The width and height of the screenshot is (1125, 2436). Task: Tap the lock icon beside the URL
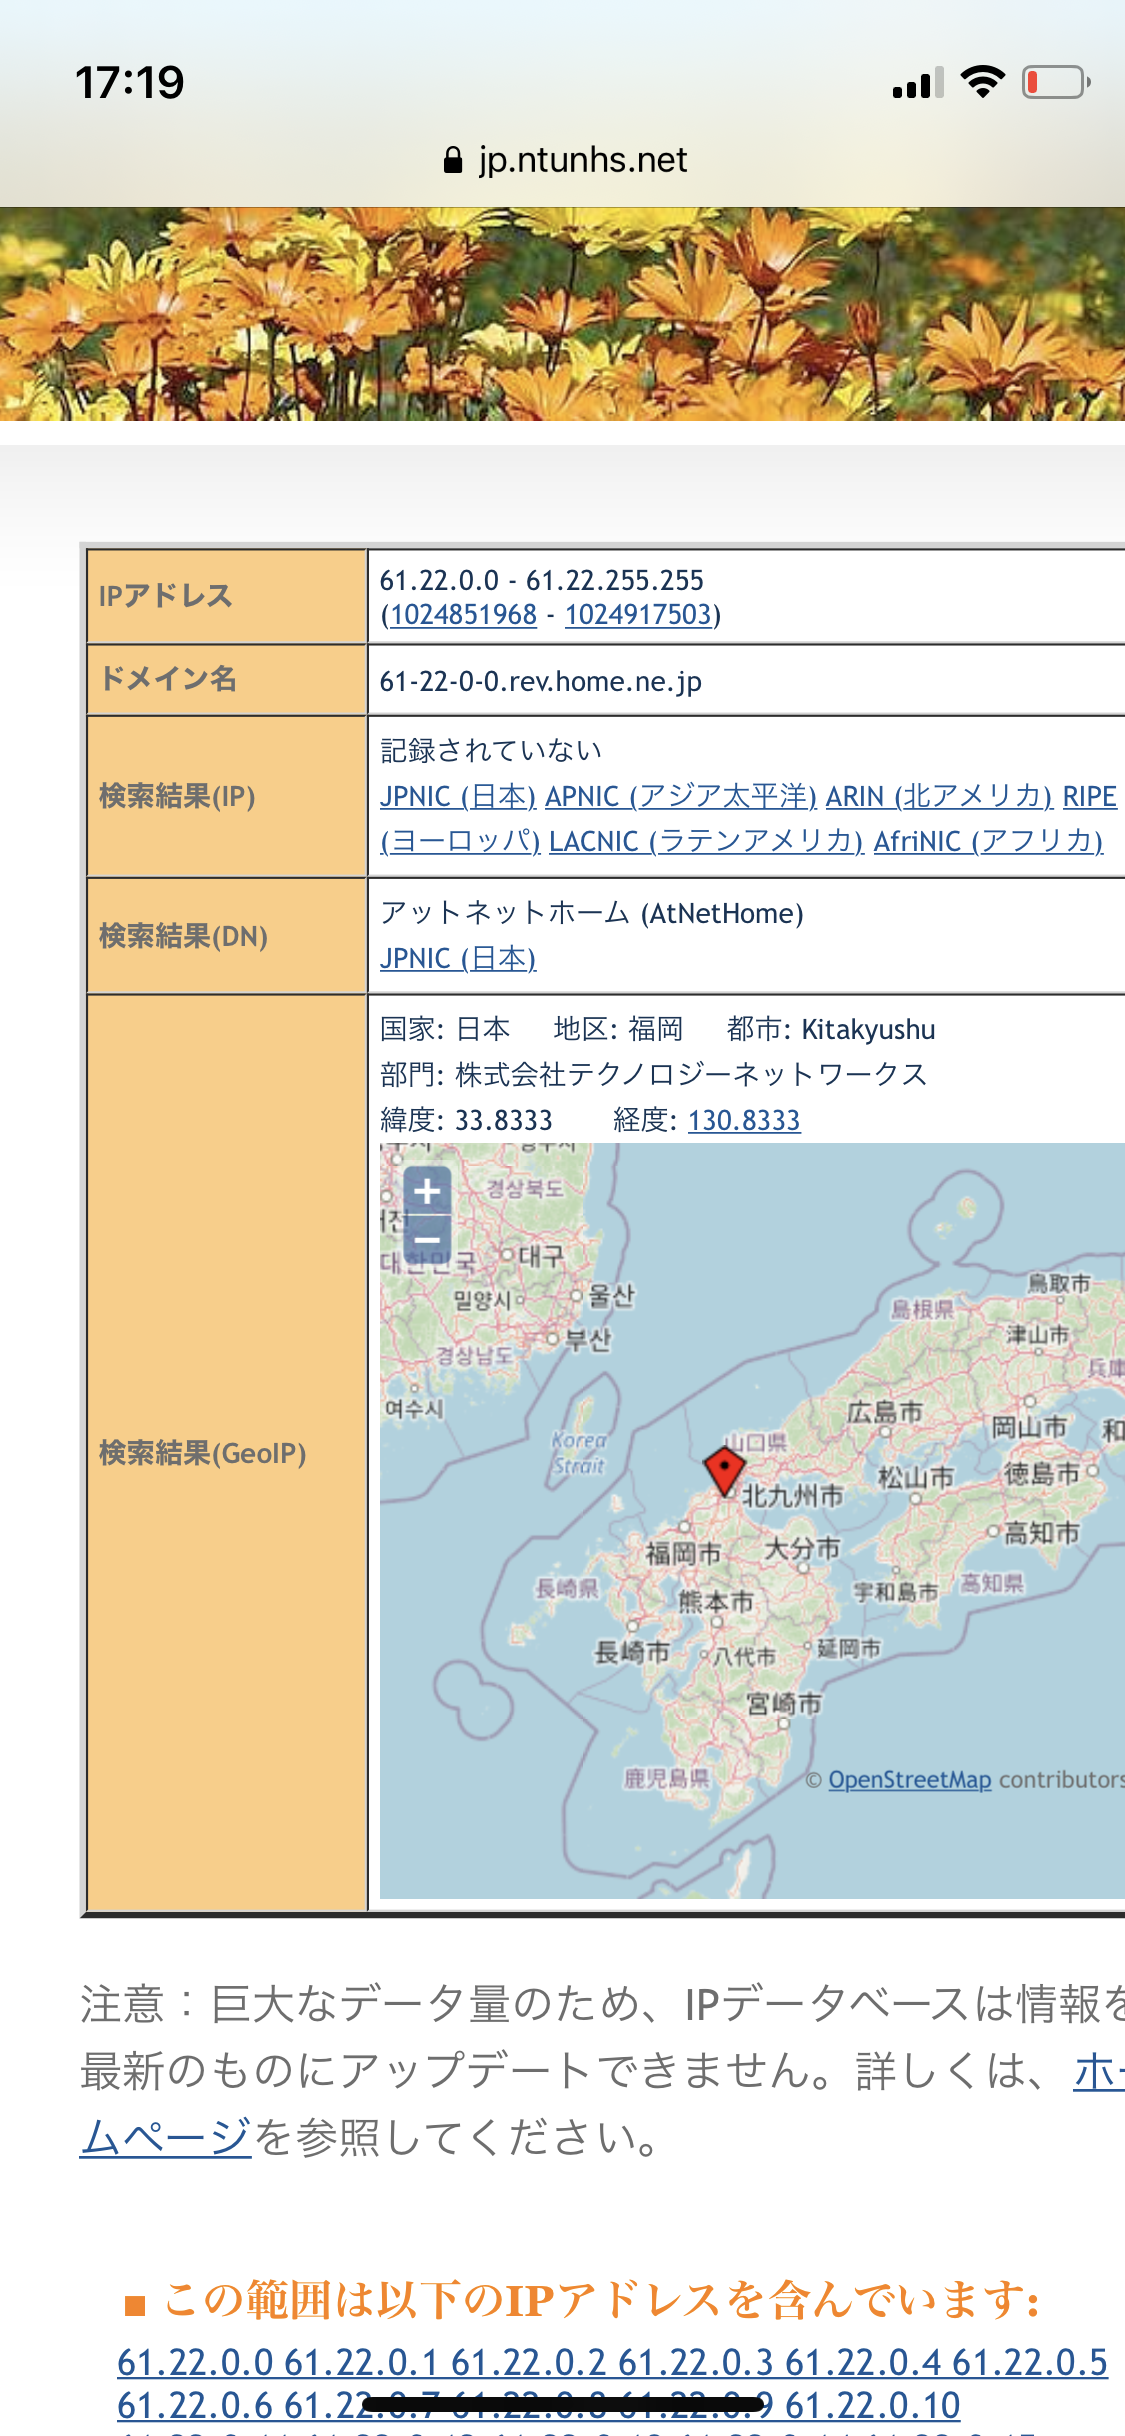click(453, 160)
